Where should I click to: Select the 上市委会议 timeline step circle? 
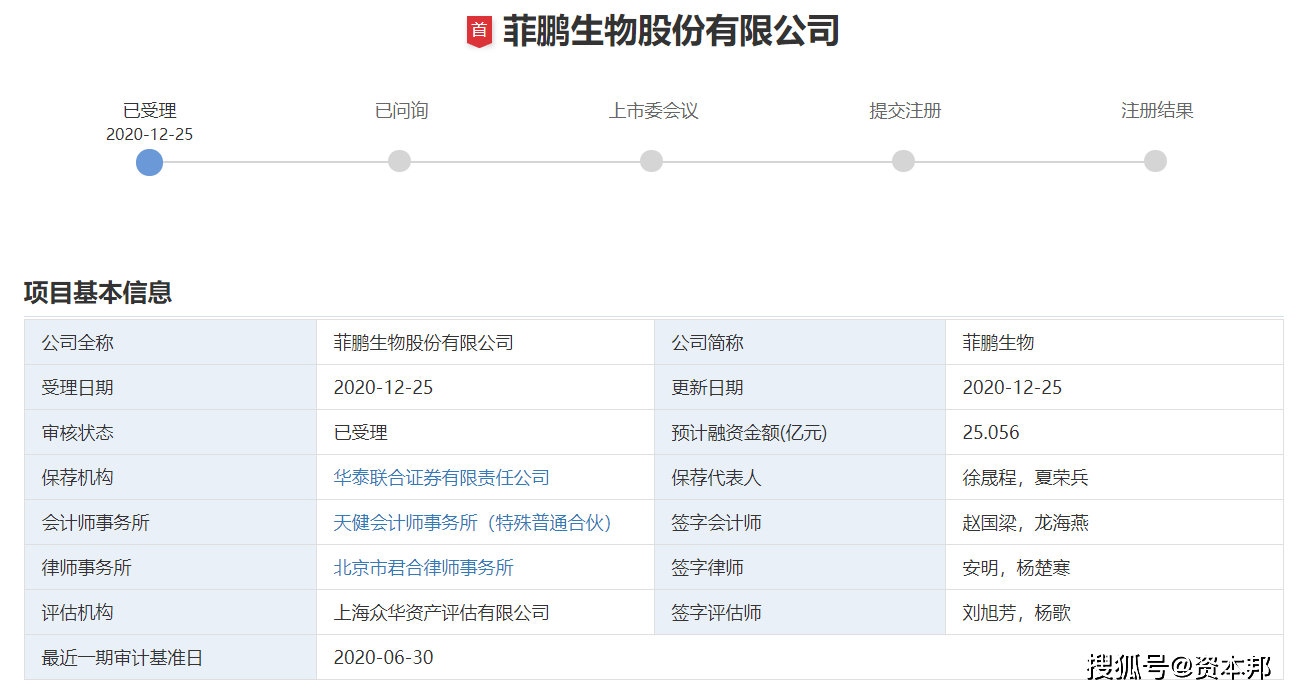click(651, 161)
